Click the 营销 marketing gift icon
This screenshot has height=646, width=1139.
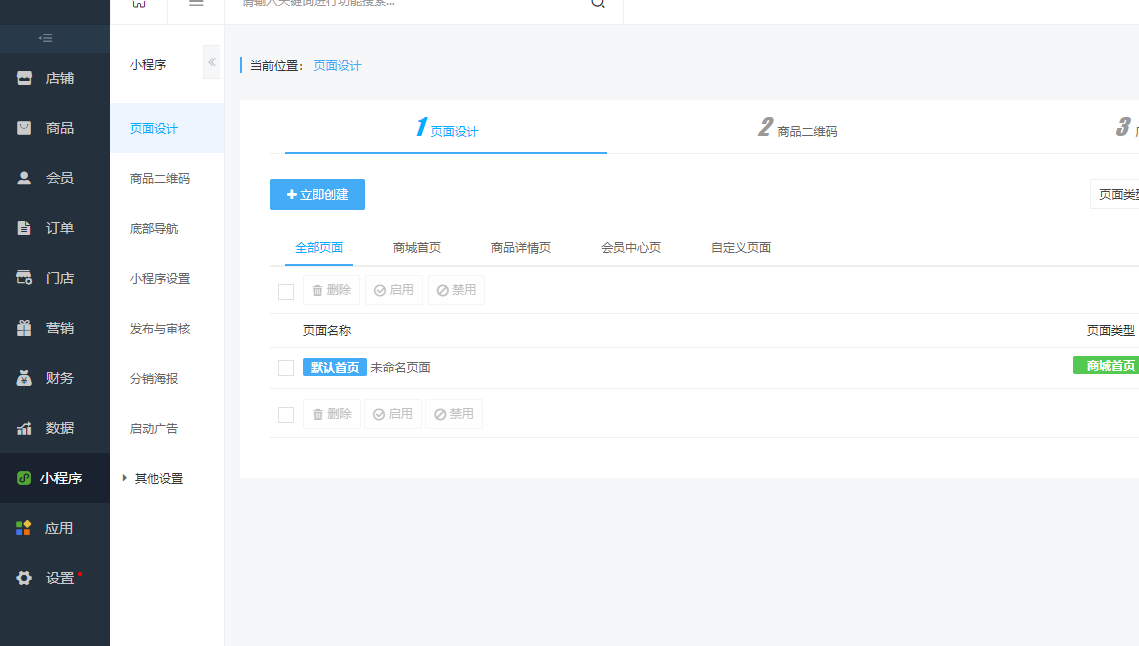[x=25, y=328]
